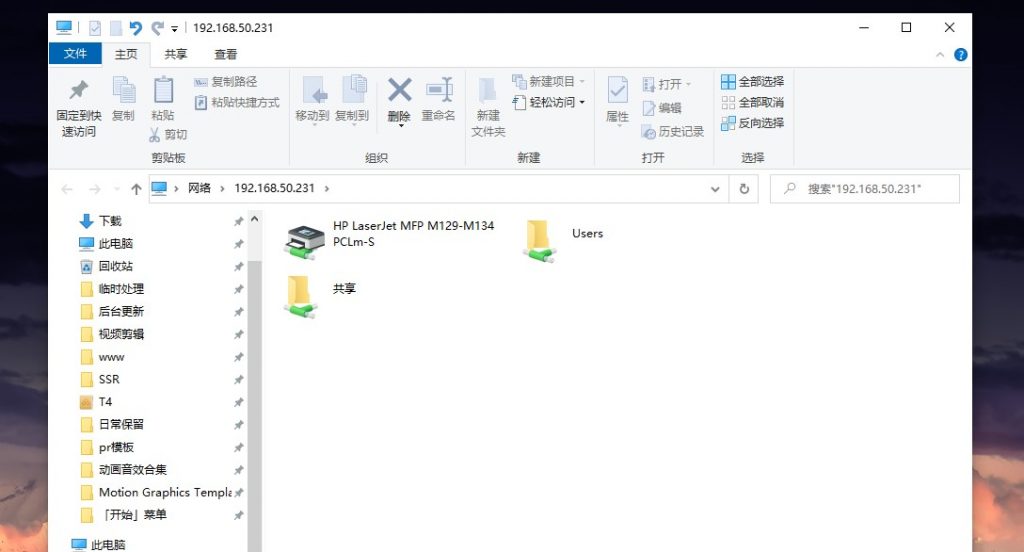Click the redo arrow in title bar

pos(157,28)
